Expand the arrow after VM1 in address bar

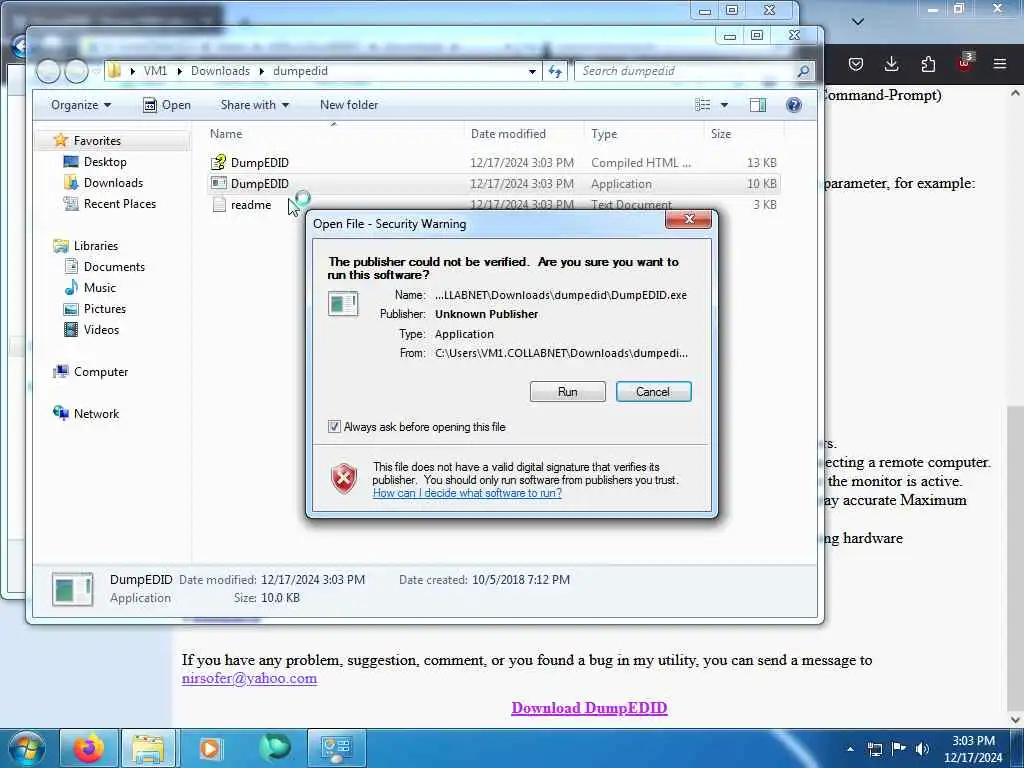(179, 71)
